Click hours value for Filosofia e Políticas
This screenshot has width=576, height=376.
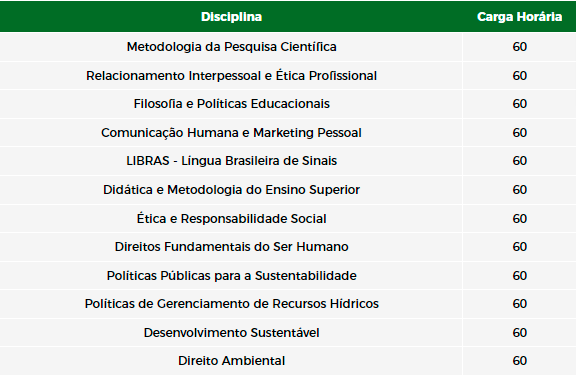click(x=519, y=104)
